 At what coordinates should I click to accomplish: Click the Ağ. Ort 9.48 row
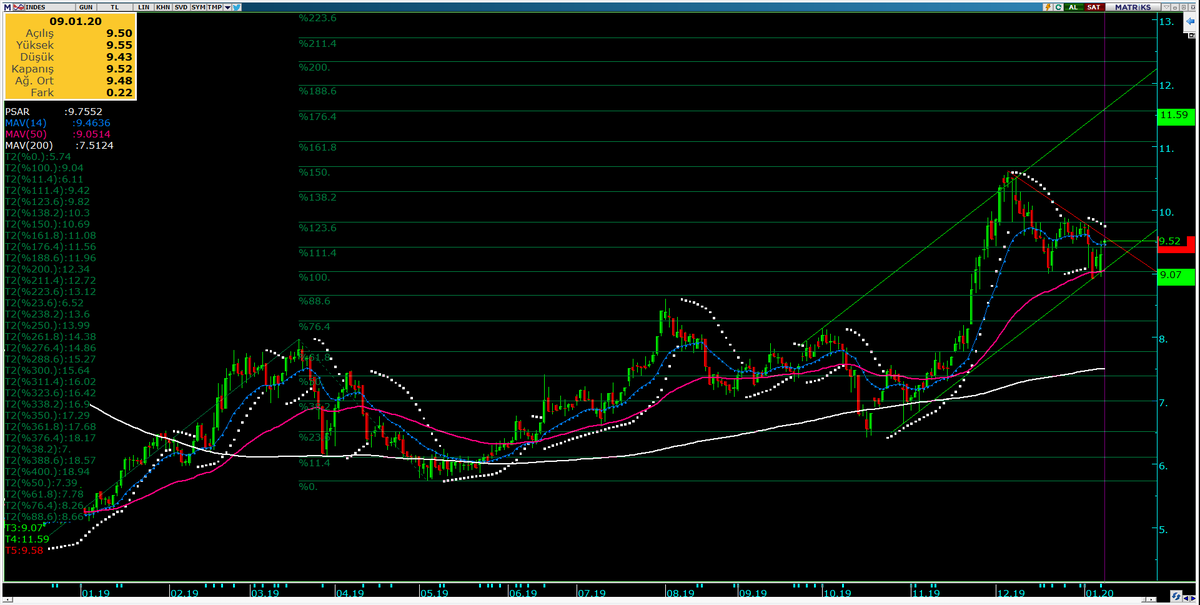(70, 81)
